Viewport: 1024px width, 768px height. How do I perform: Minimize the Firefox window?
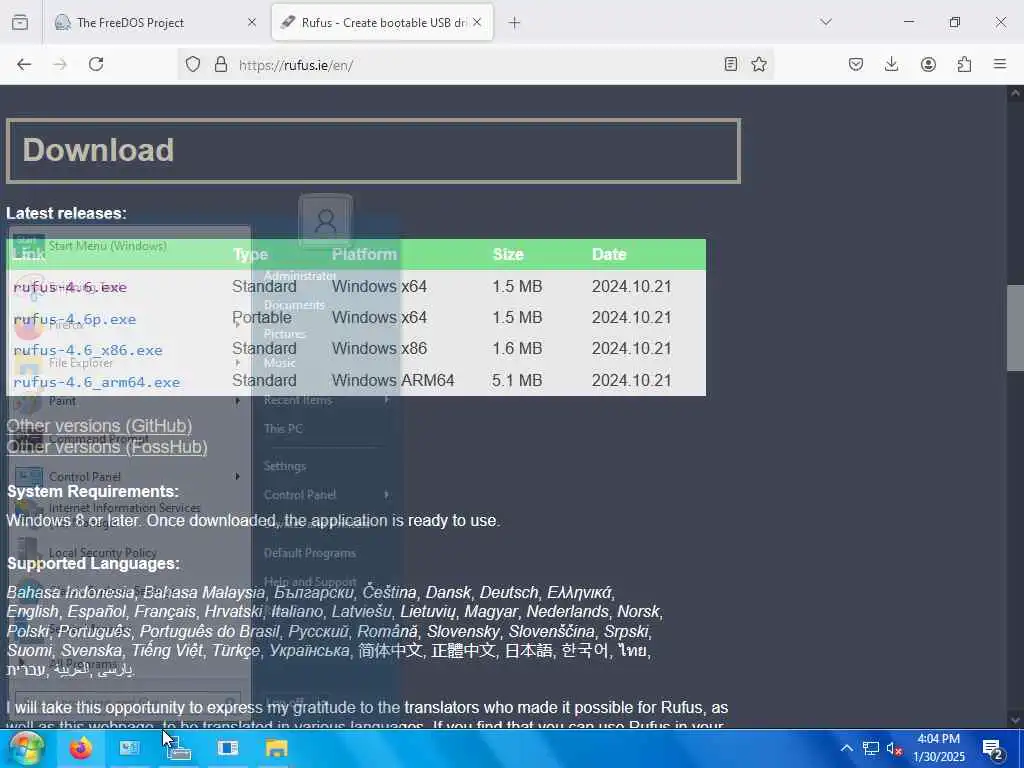click(x=909, y=22)
